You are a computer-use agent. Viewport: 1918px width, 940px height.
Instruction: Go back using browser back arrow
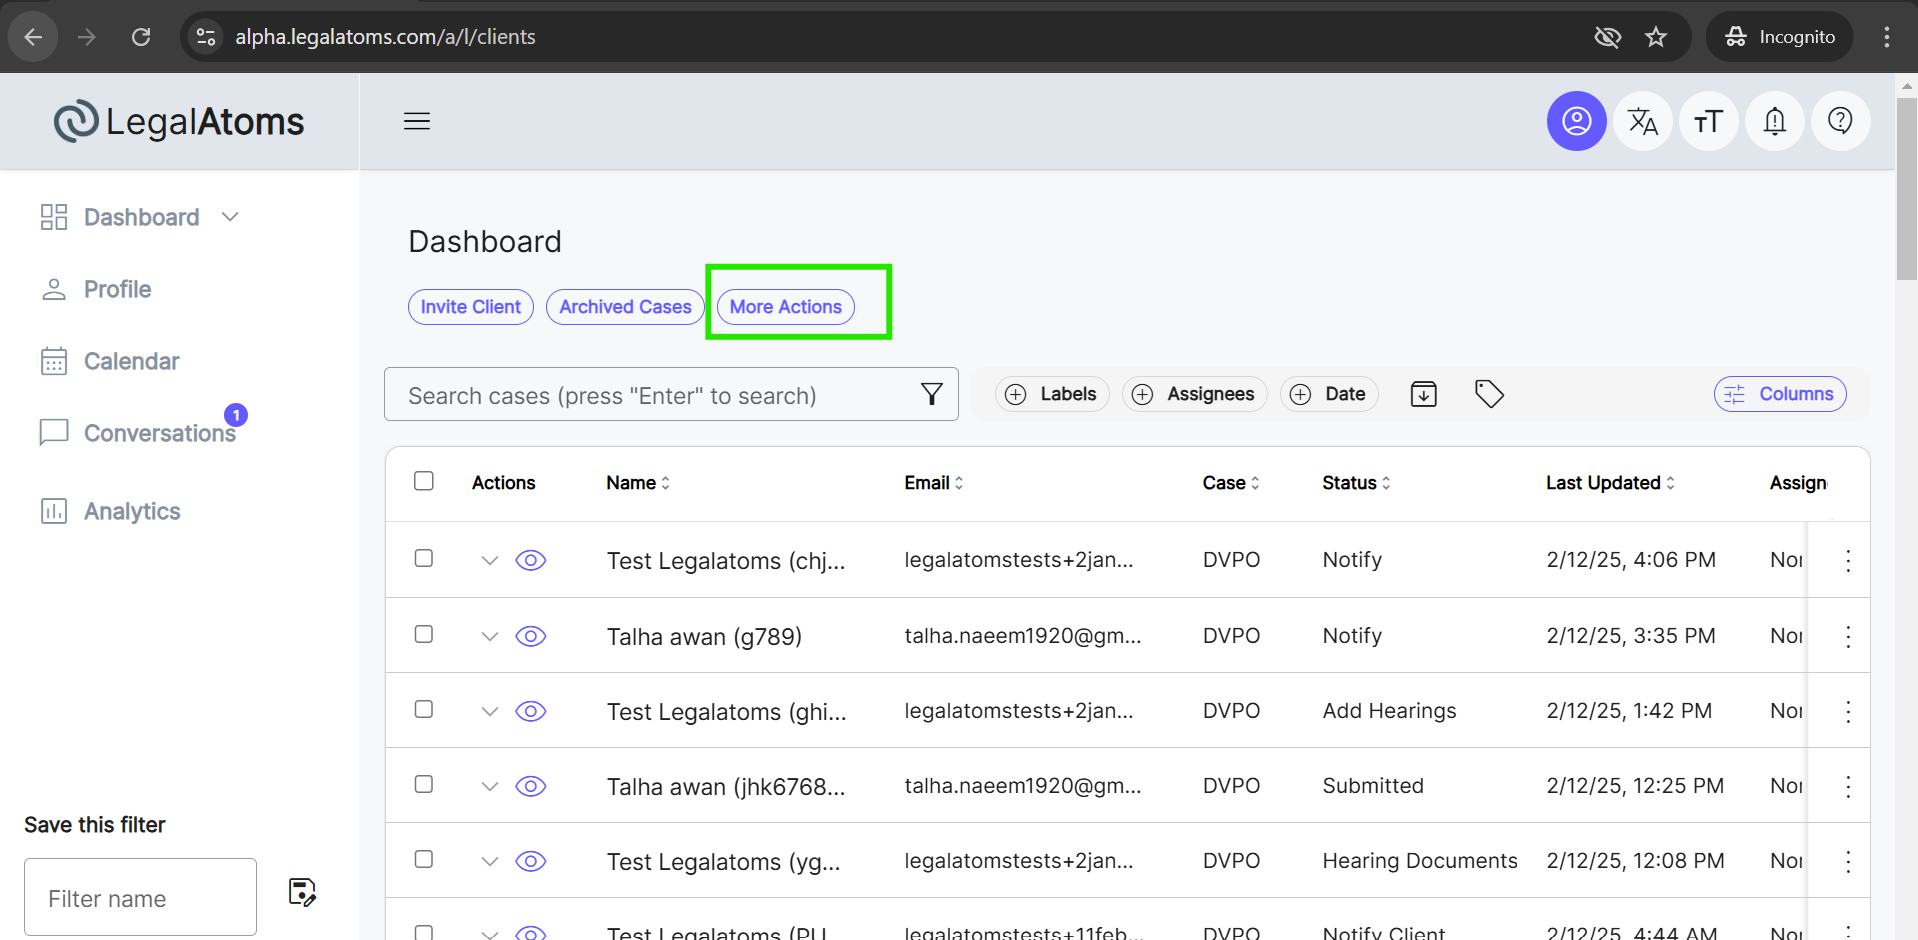[33, 37]
